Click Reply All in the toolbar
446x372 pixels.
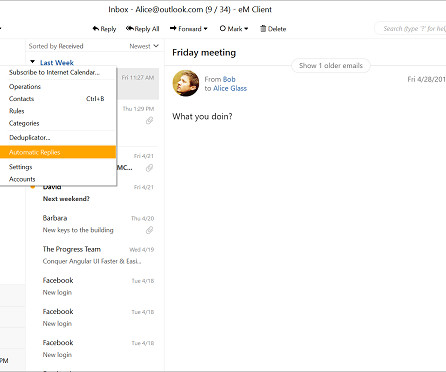pyautogui.click(x=142, y=29)
